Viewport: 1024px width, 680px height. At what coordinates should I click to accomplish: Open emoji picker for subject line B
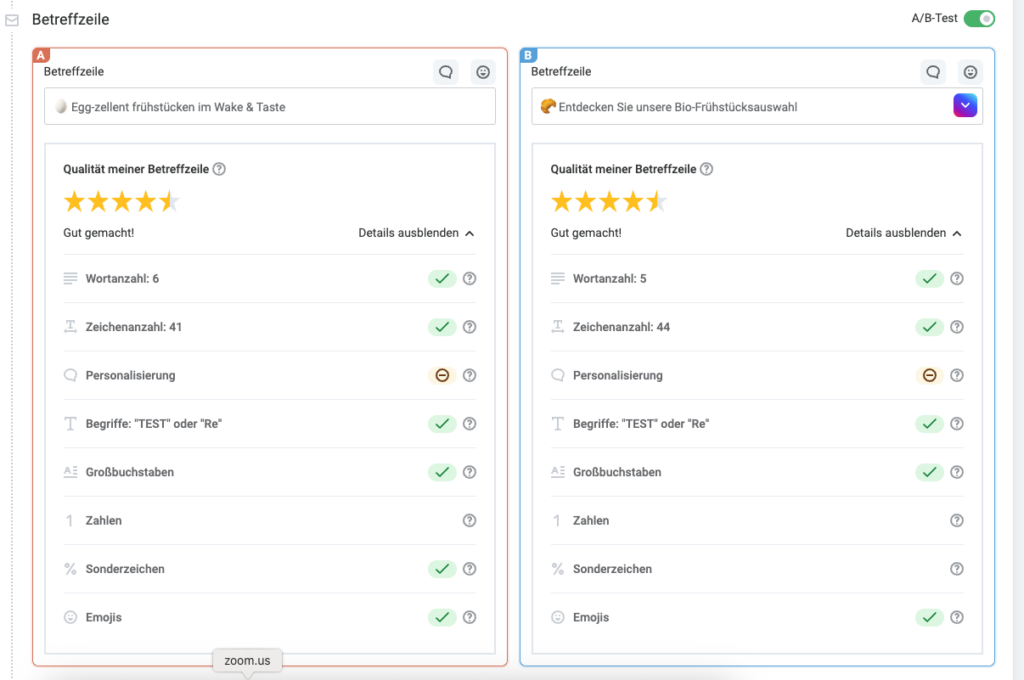point(970,72)
